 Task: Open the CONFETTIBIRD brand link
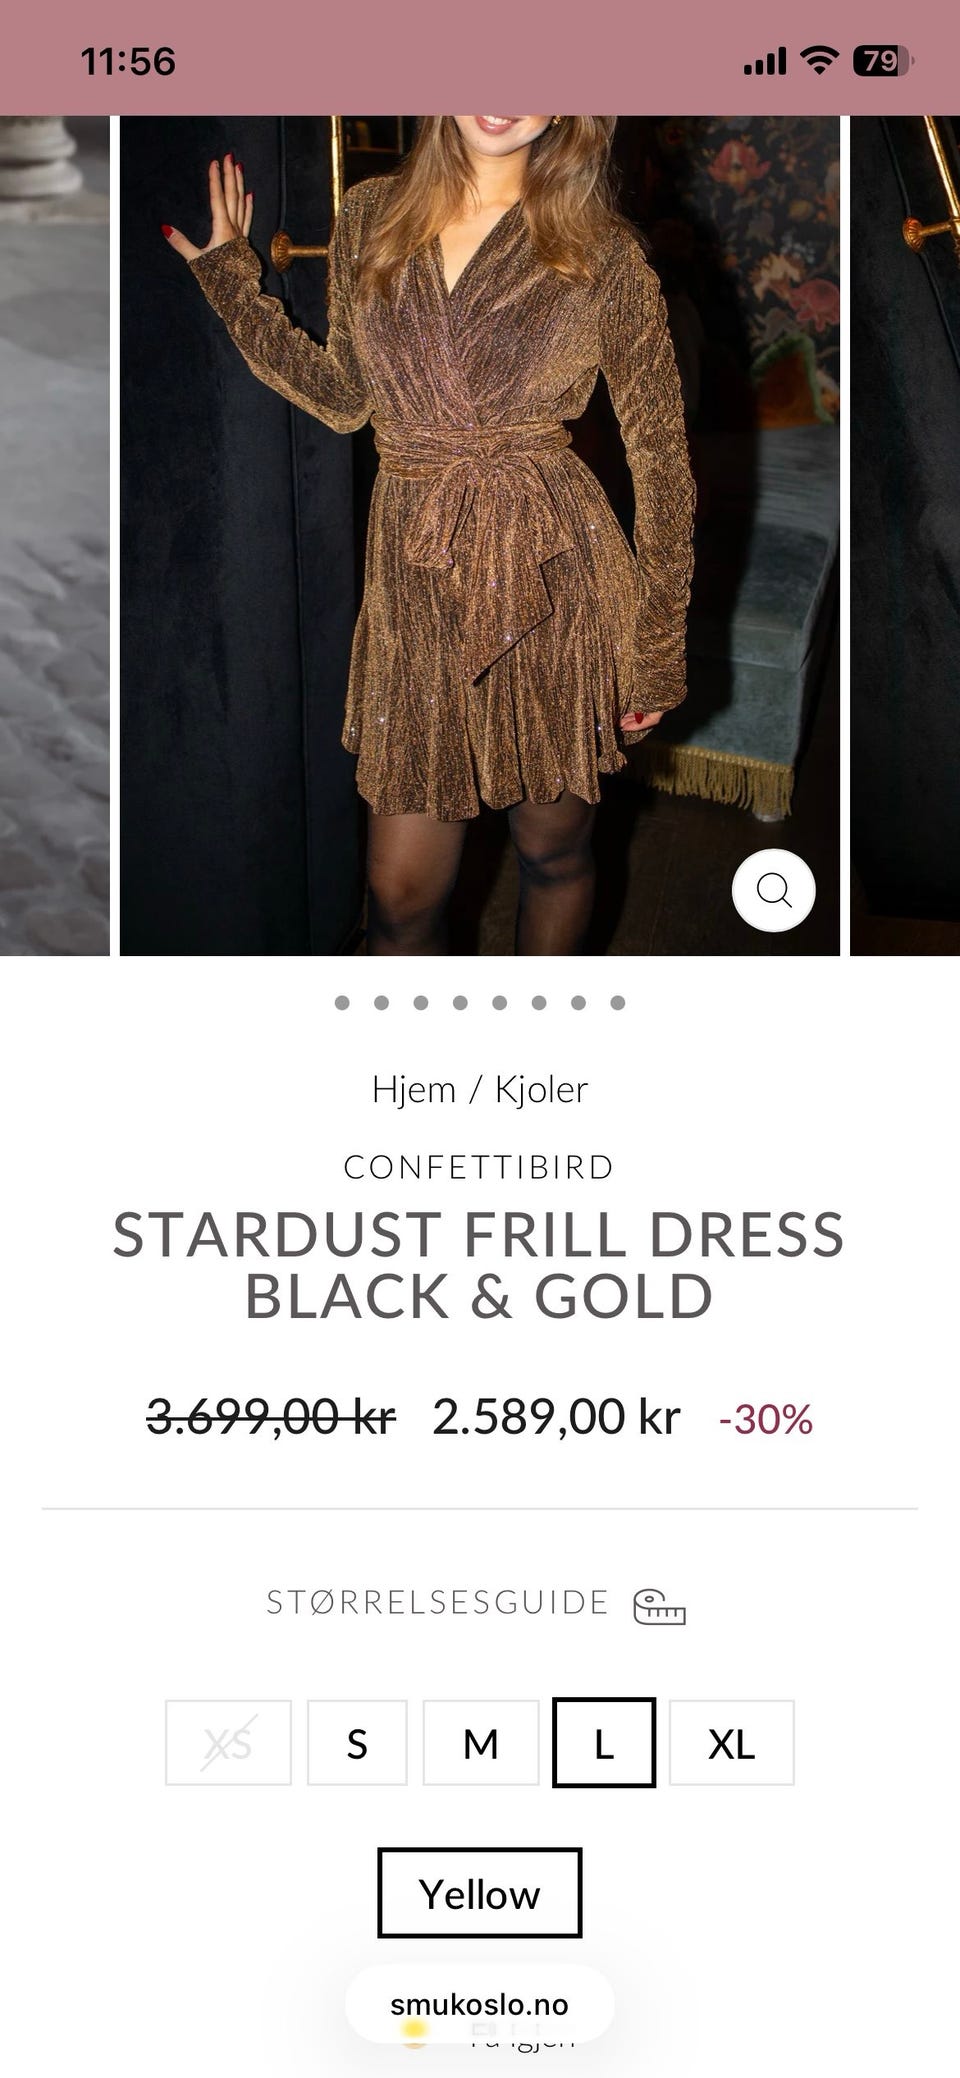[x=479, y=1167]
